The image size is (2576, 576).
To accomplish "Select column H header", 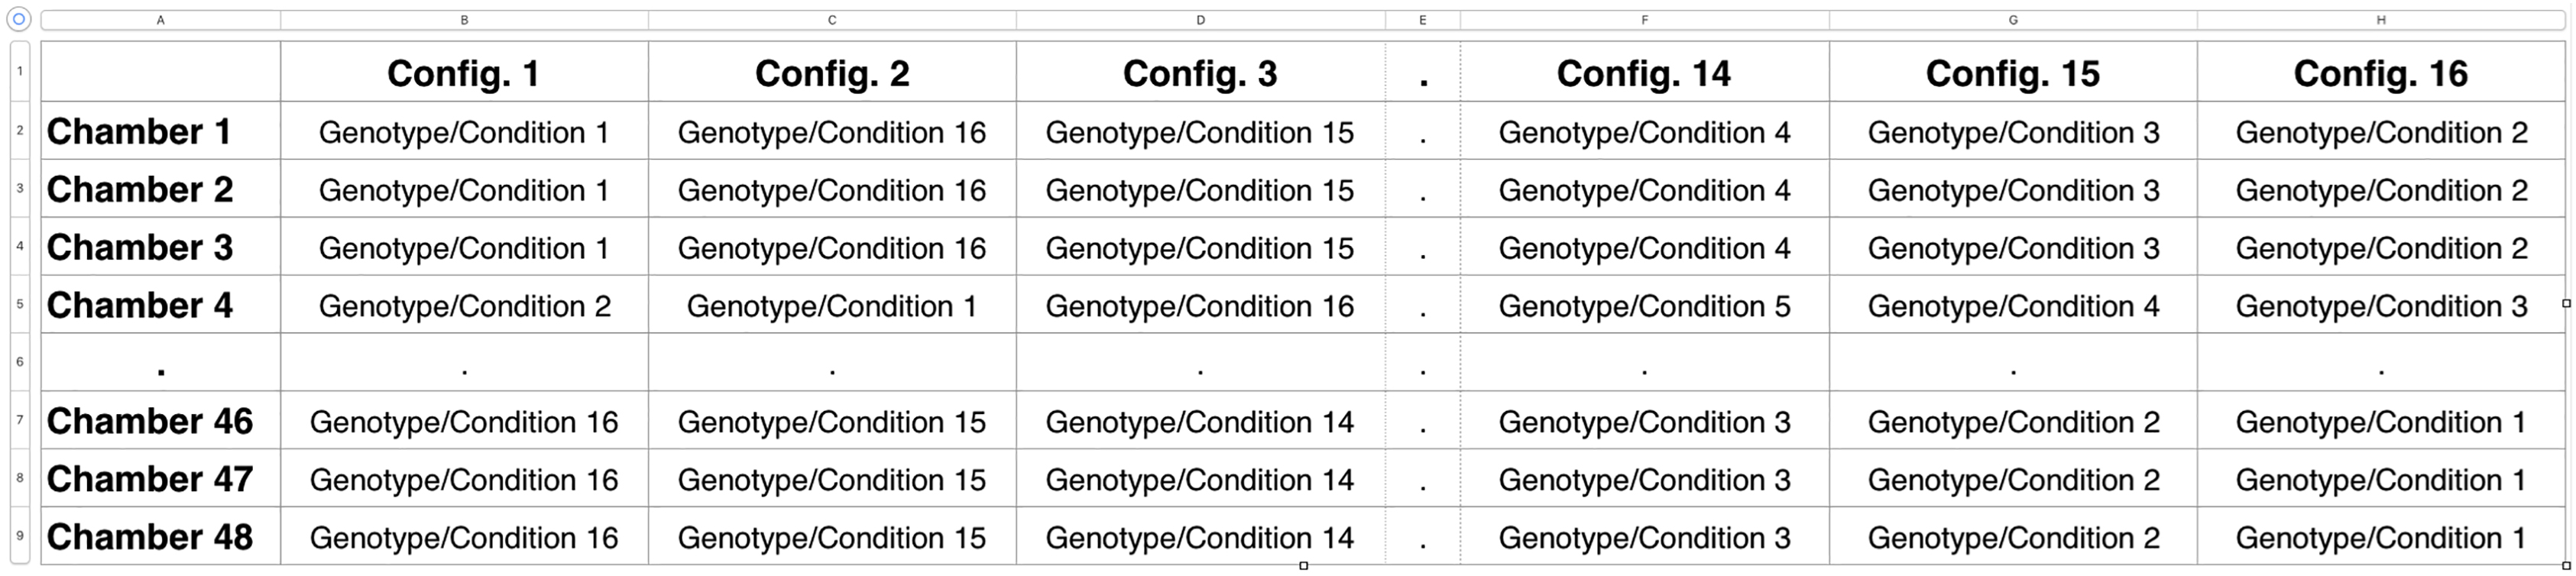I will (2381, 20).
